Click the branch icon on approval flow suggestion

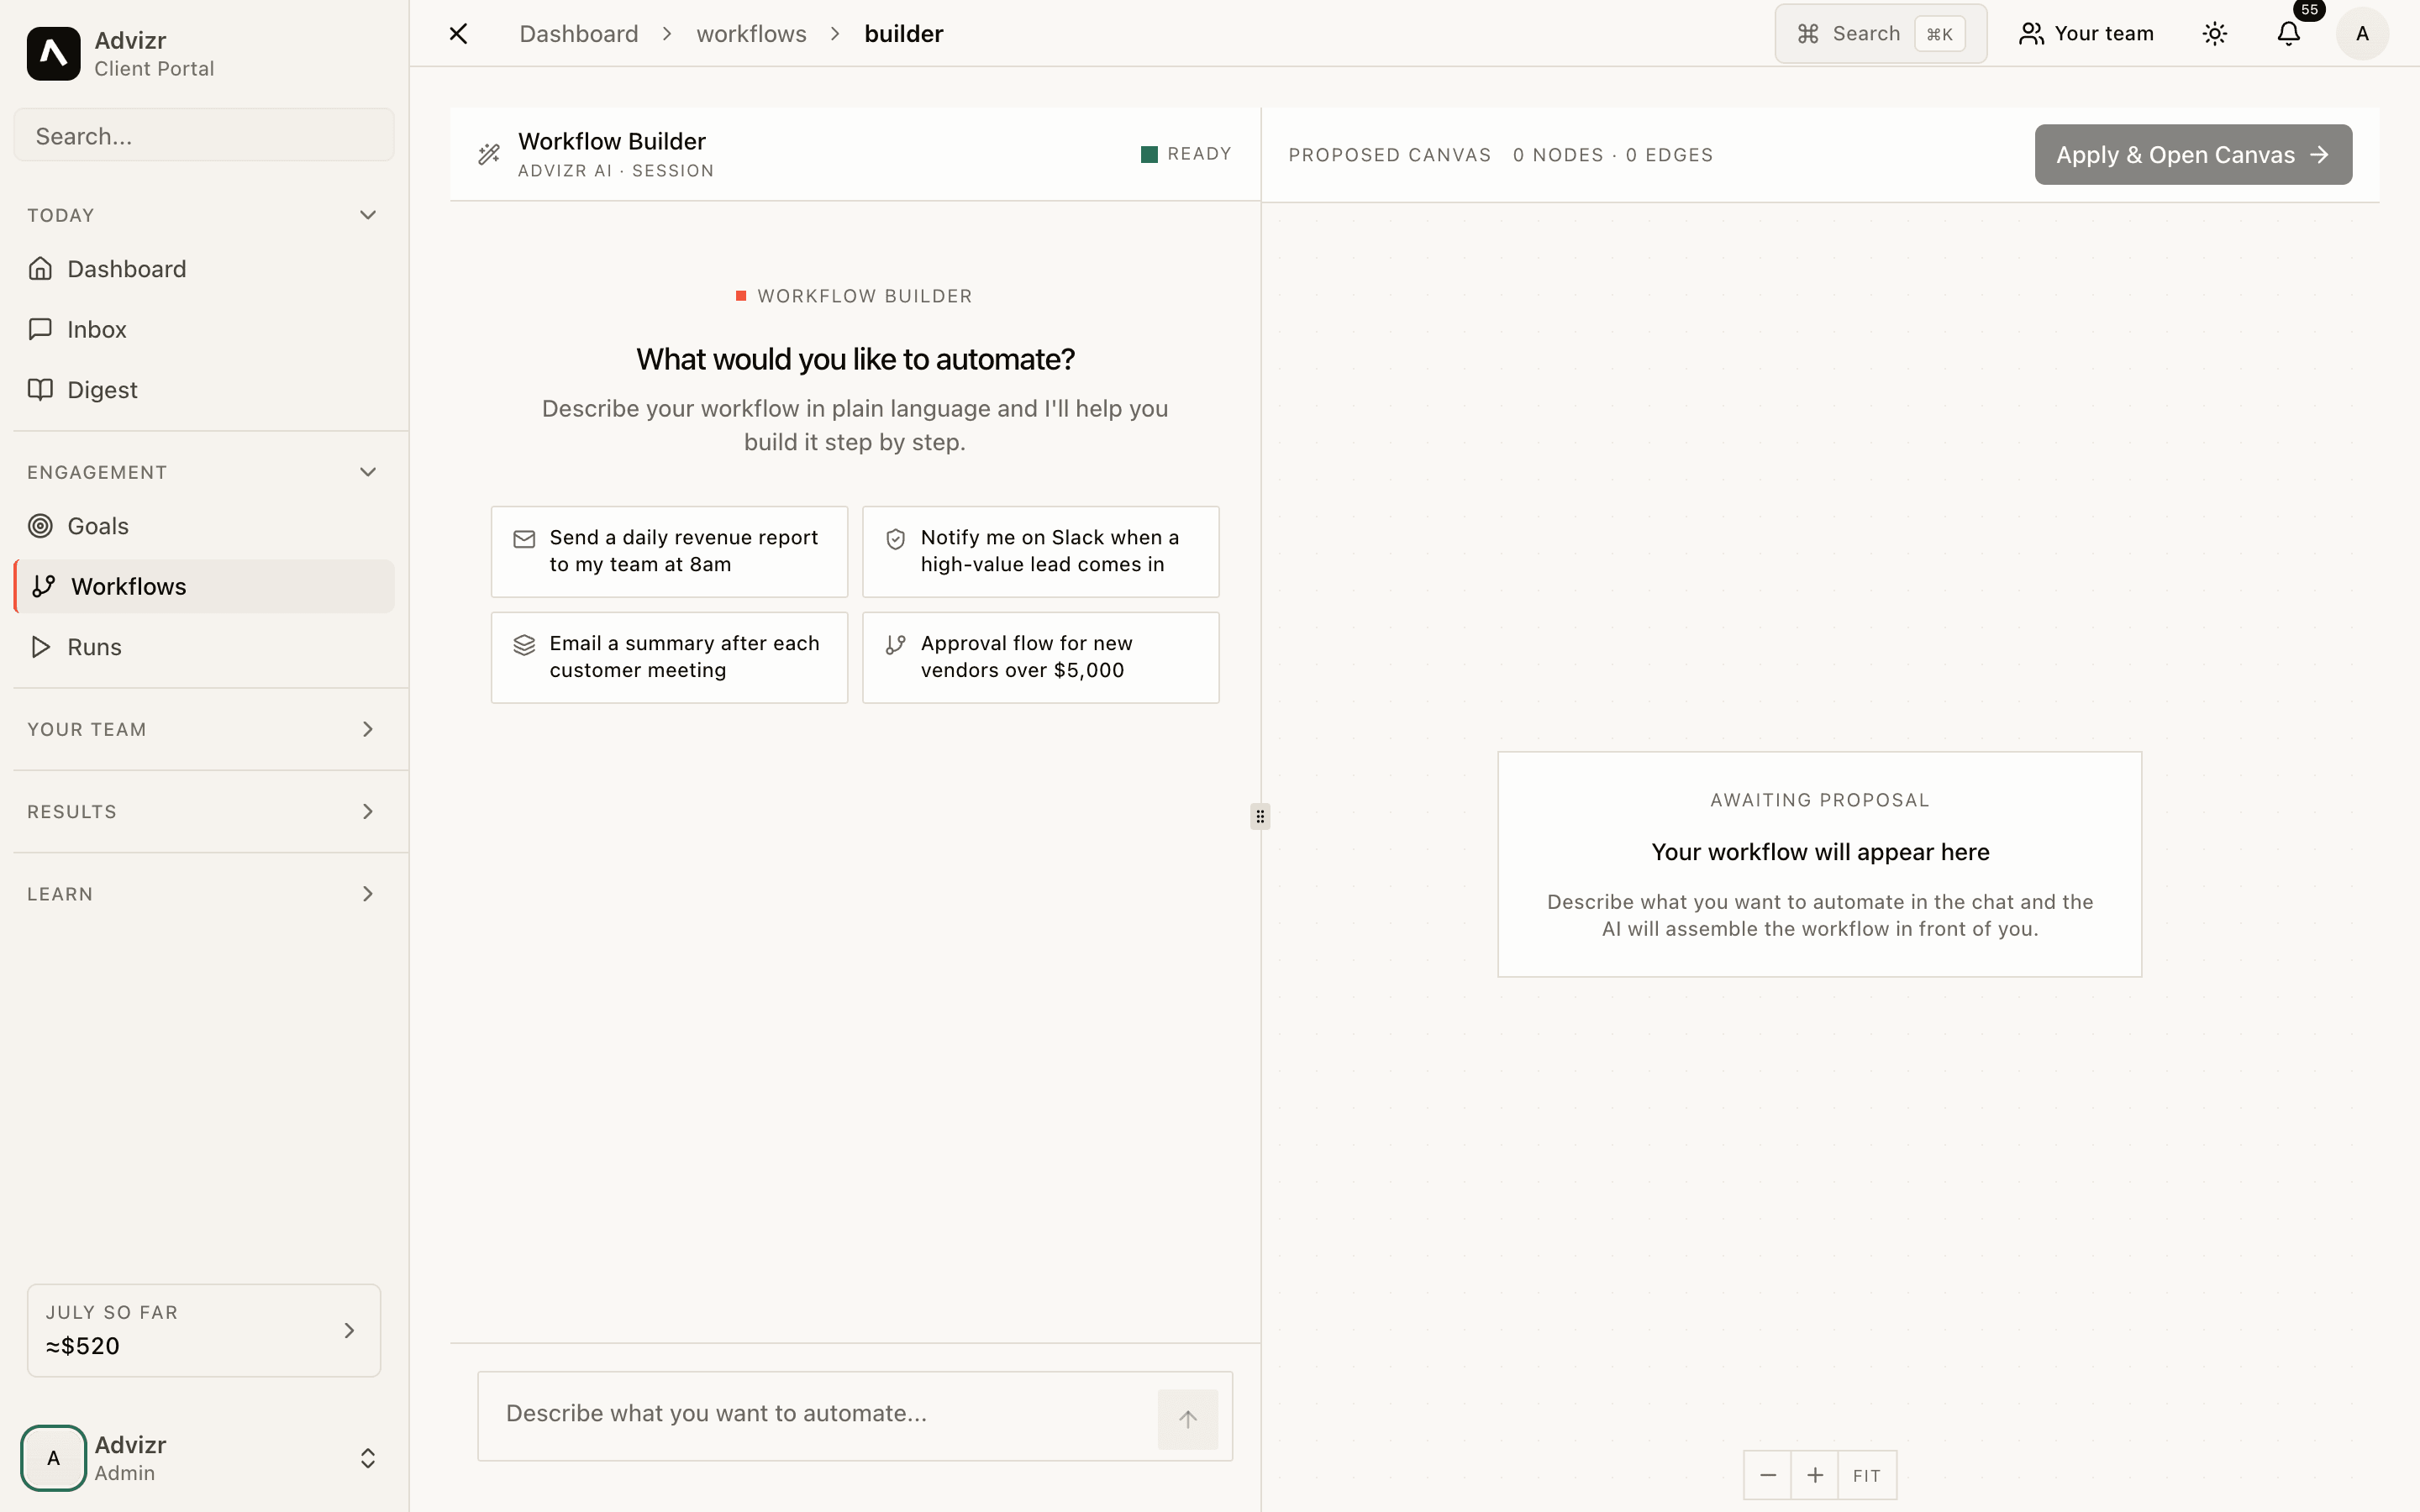(896, 645)
